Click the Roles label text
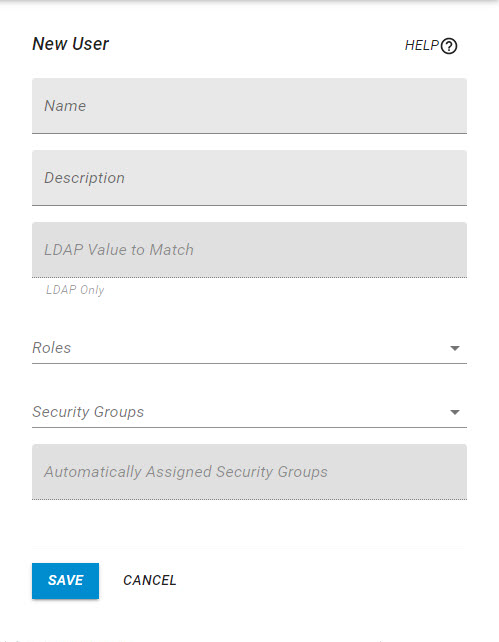The image size is (499, 642). (52, 348)
